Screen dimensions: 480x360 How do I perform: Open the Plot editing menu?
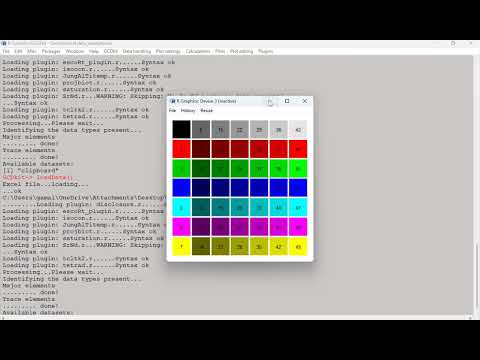[x=241, y=51]
